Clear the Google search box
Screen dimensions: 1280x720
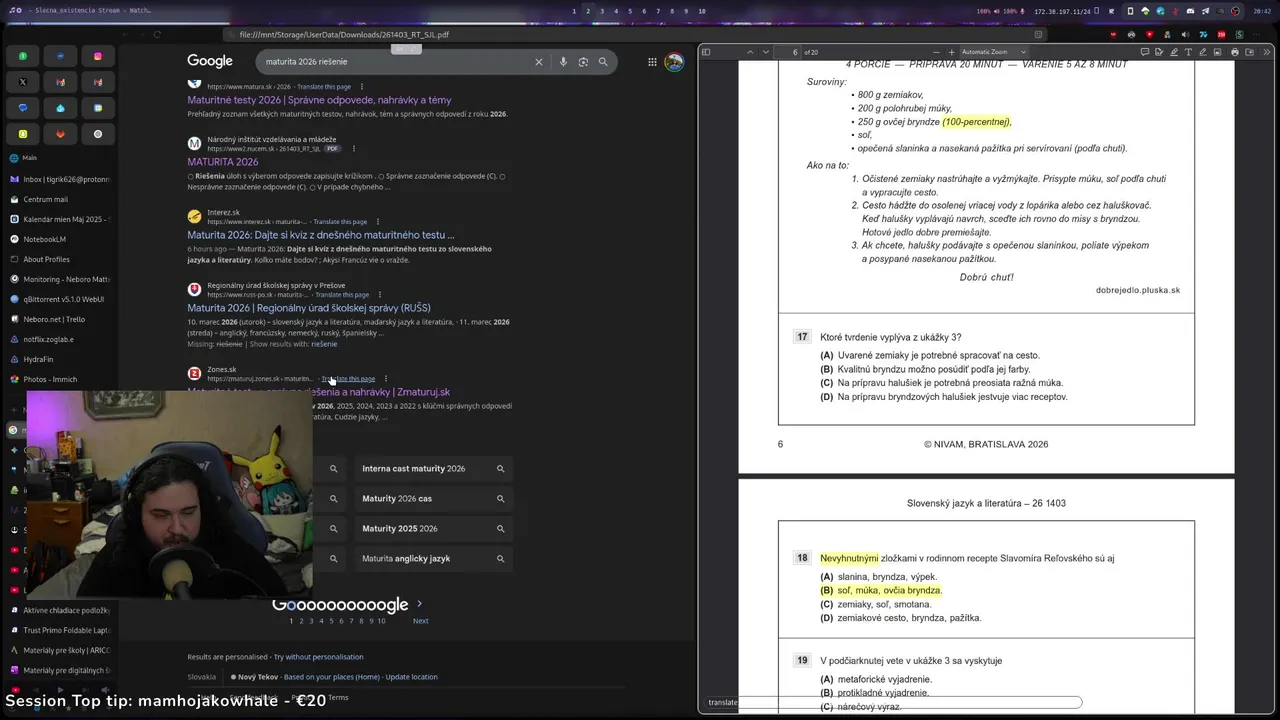click(x=538, y=62)
